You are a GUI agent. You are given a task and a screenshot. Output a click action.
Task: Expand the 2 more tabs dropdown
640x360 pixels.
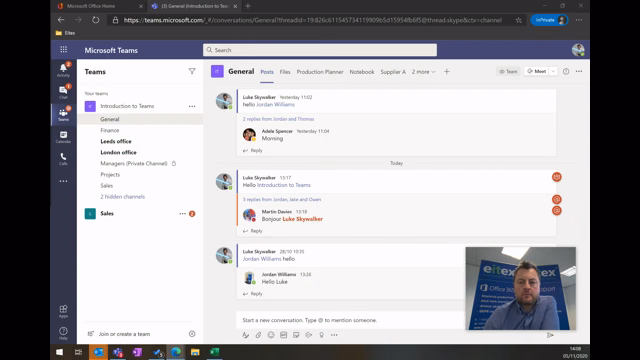click(423, 72)
